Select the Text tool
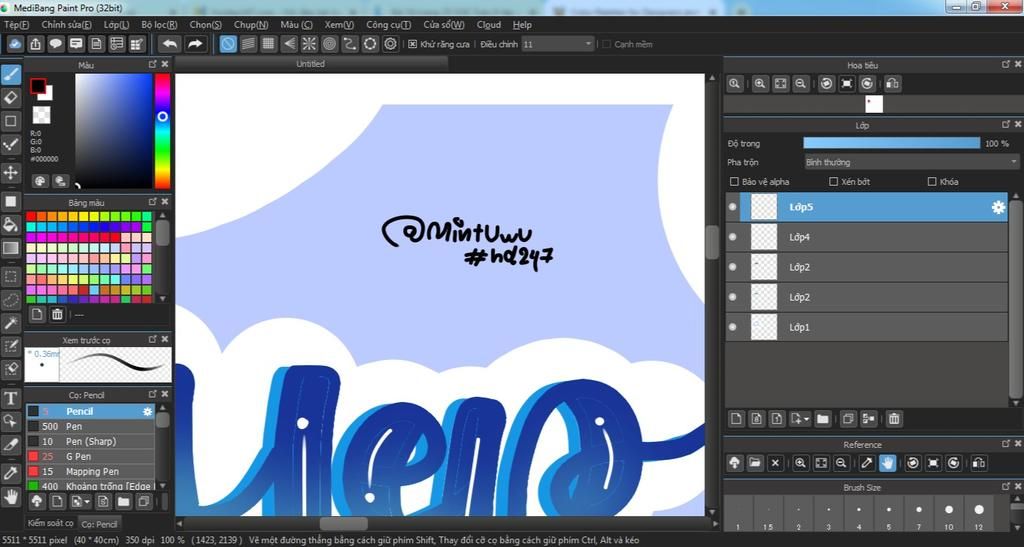 pos(11,398)
